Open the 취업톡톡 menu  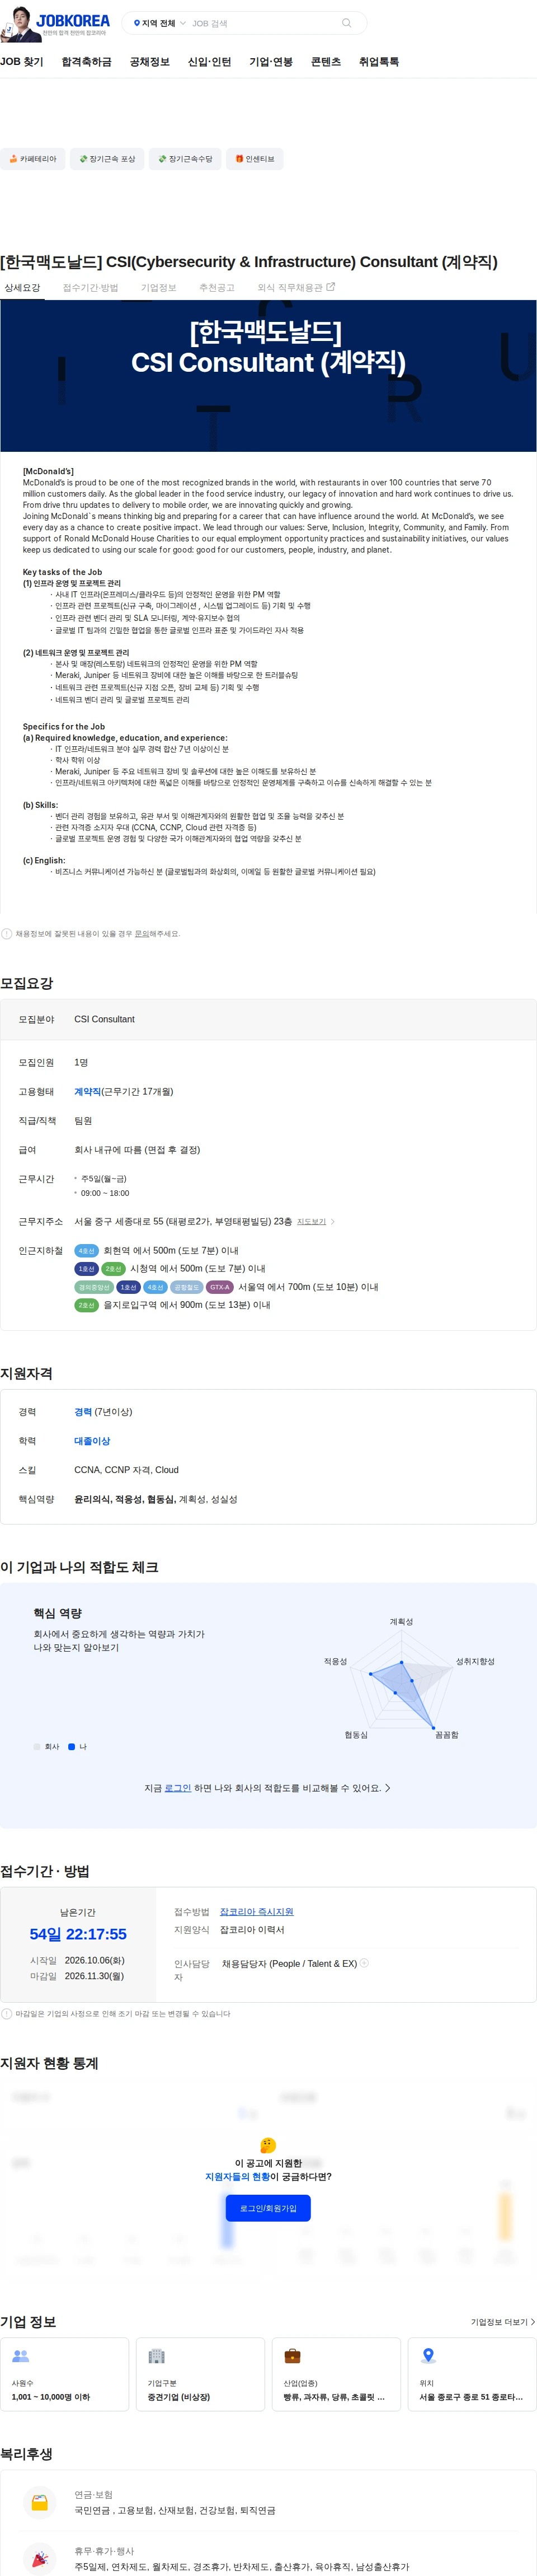[x=379, y=62]
